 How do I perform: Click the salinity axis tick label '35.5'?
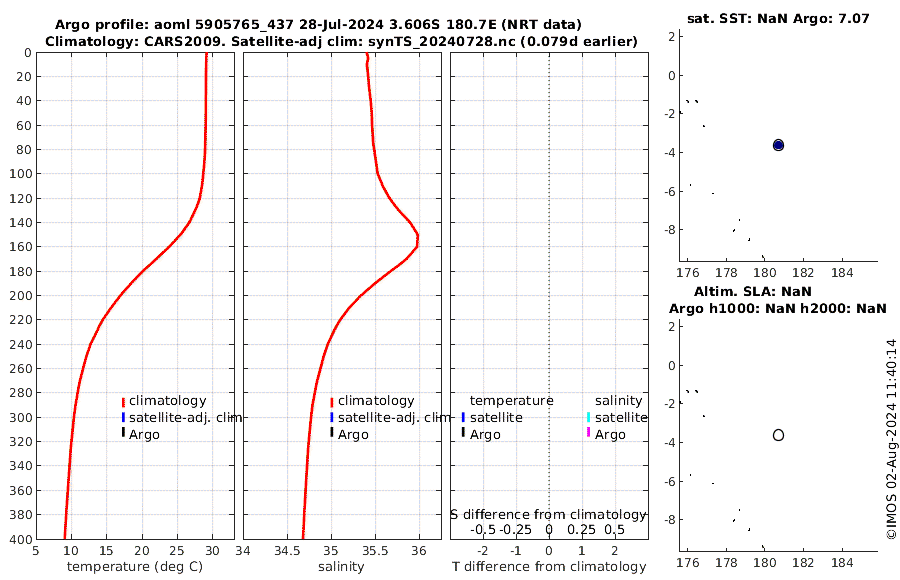pos(375,551)
